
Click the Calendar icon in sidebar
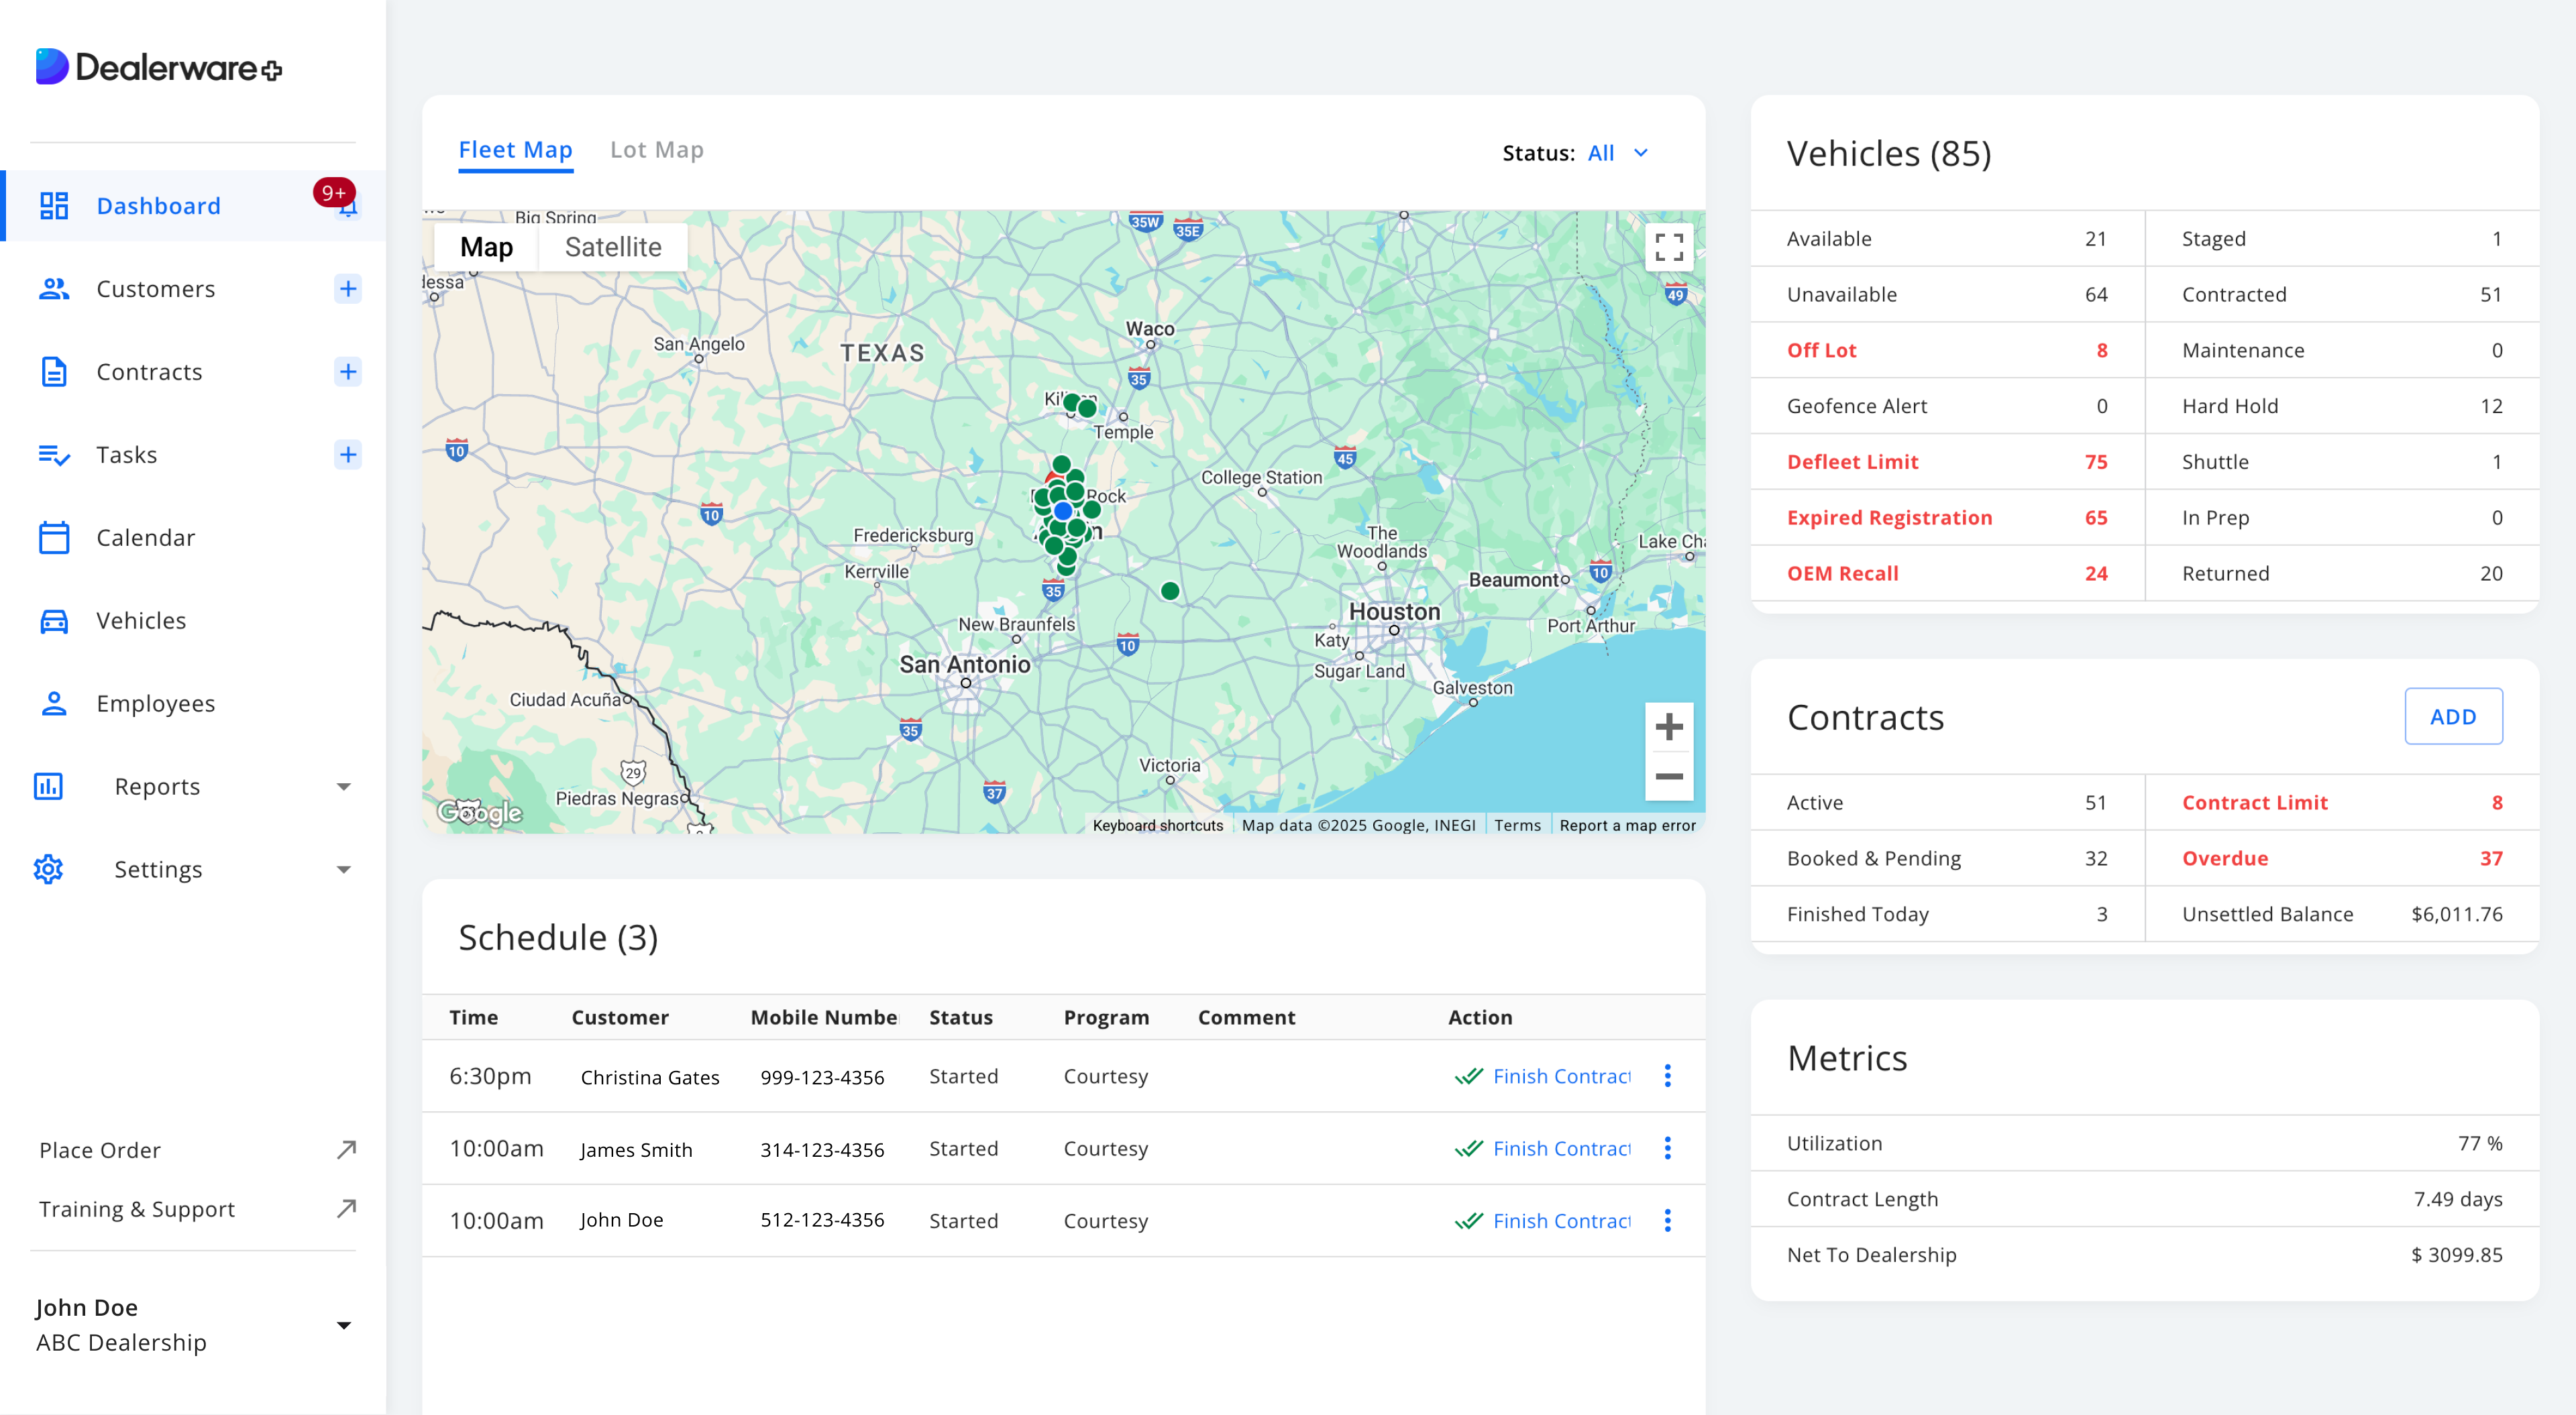tap(53, 537)
